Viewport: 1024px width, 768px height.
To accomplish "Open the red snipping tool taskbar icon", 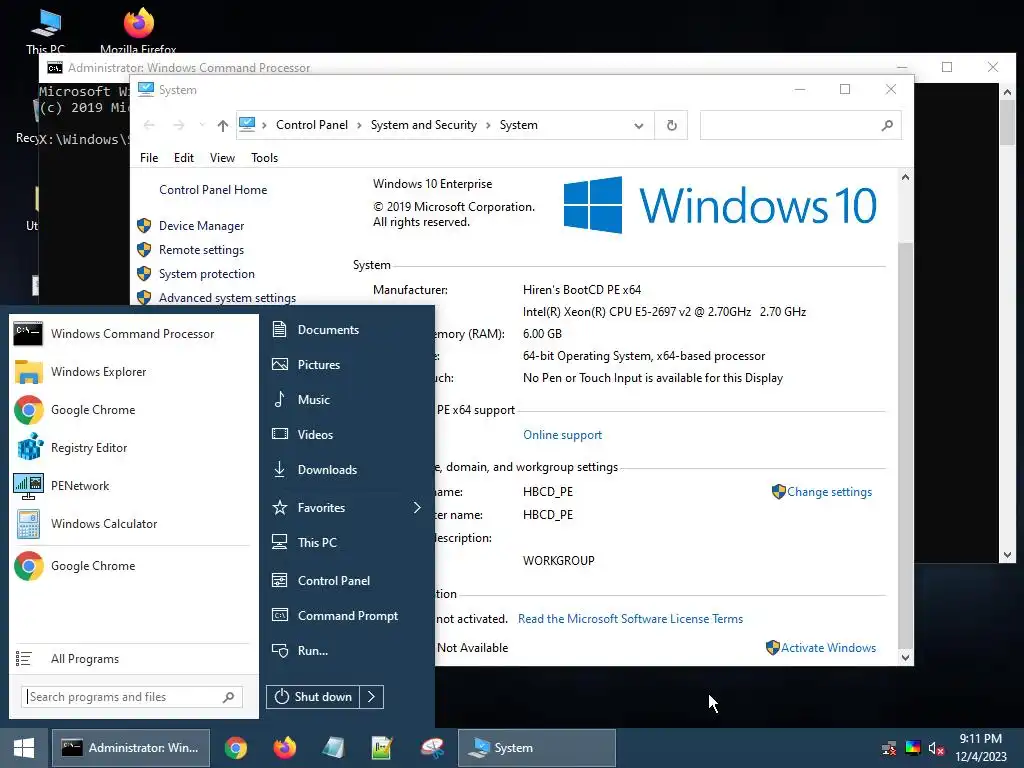I will [432, 748].
